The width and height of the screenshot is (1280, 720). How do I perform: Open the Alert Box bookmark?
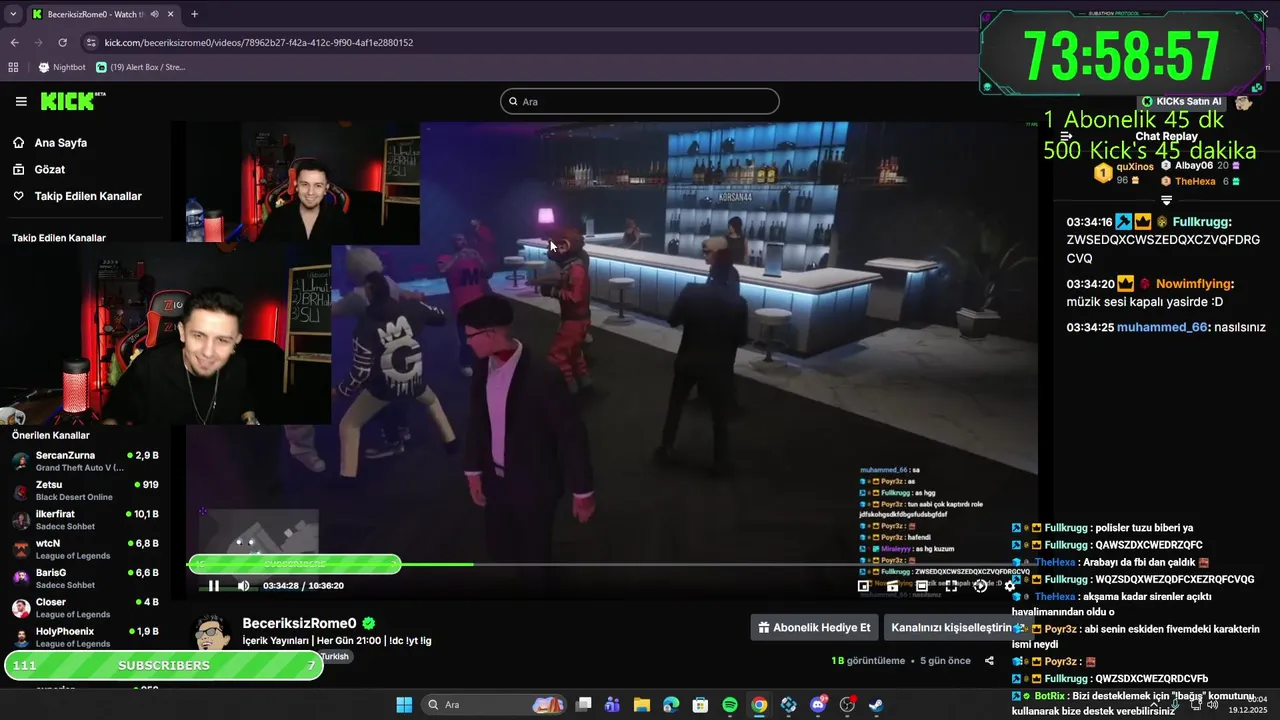[140, 68]
